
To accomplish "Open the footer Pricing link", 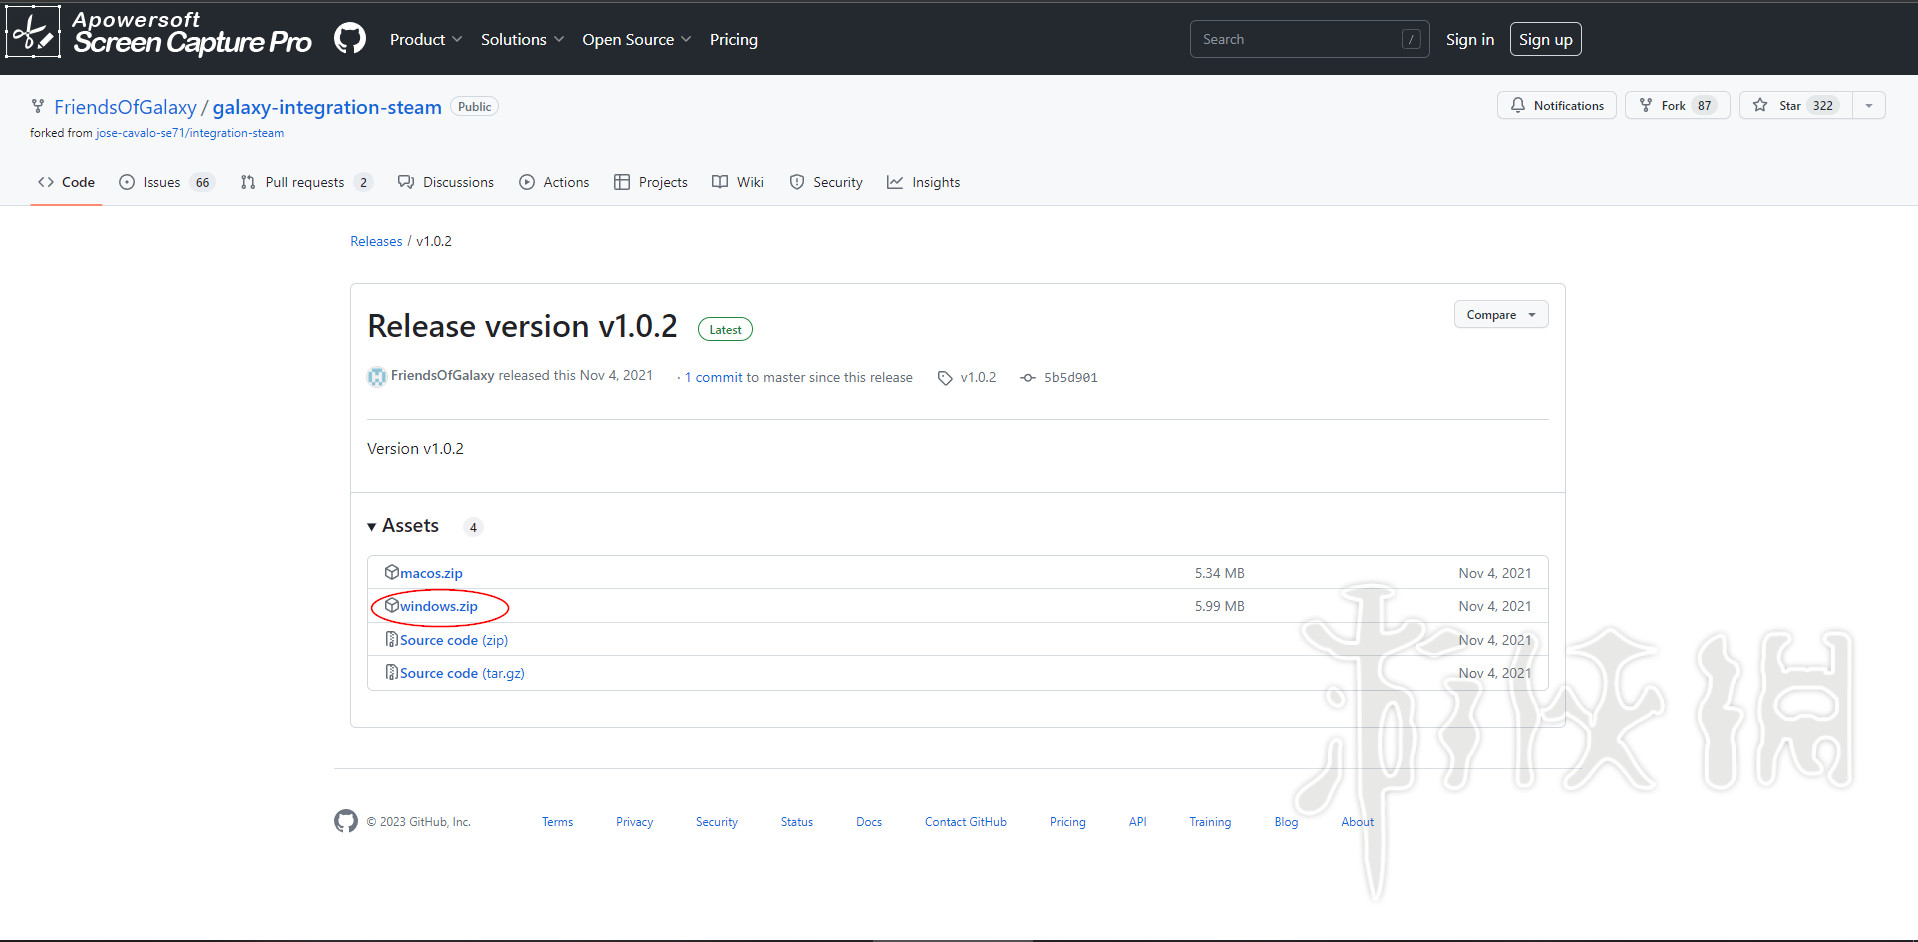I will coord(1068,822).
